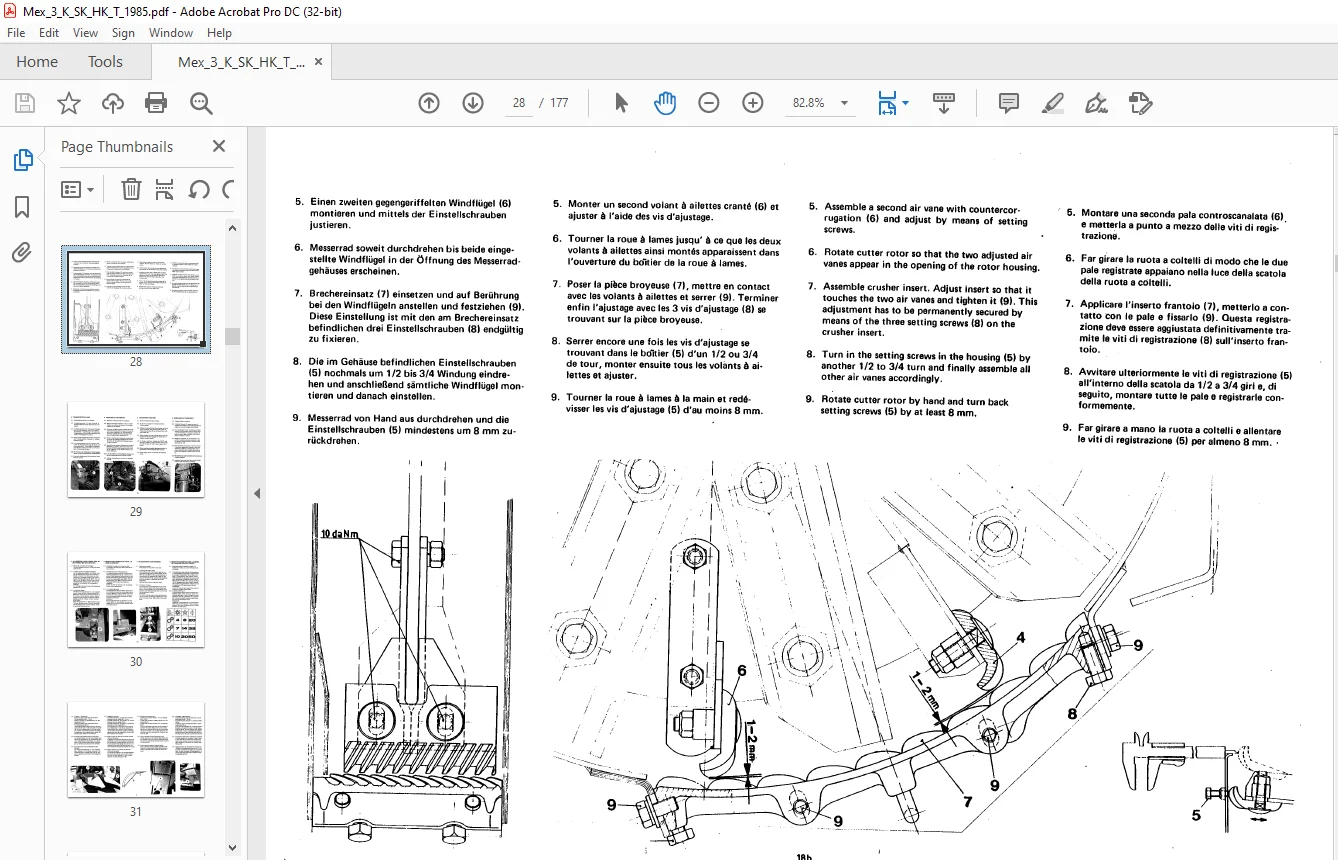Screen dimensions: 1338x860
Task: Upload the file to cloud storage
Action: [x=113, y=103]
